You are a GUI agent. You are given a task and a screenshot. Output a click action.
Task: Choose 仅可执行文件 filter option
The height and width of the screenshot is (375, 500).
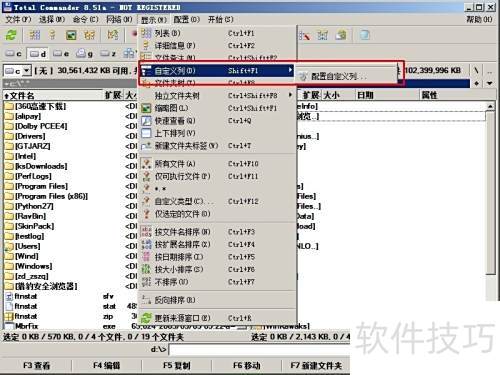tap(217, 176)
